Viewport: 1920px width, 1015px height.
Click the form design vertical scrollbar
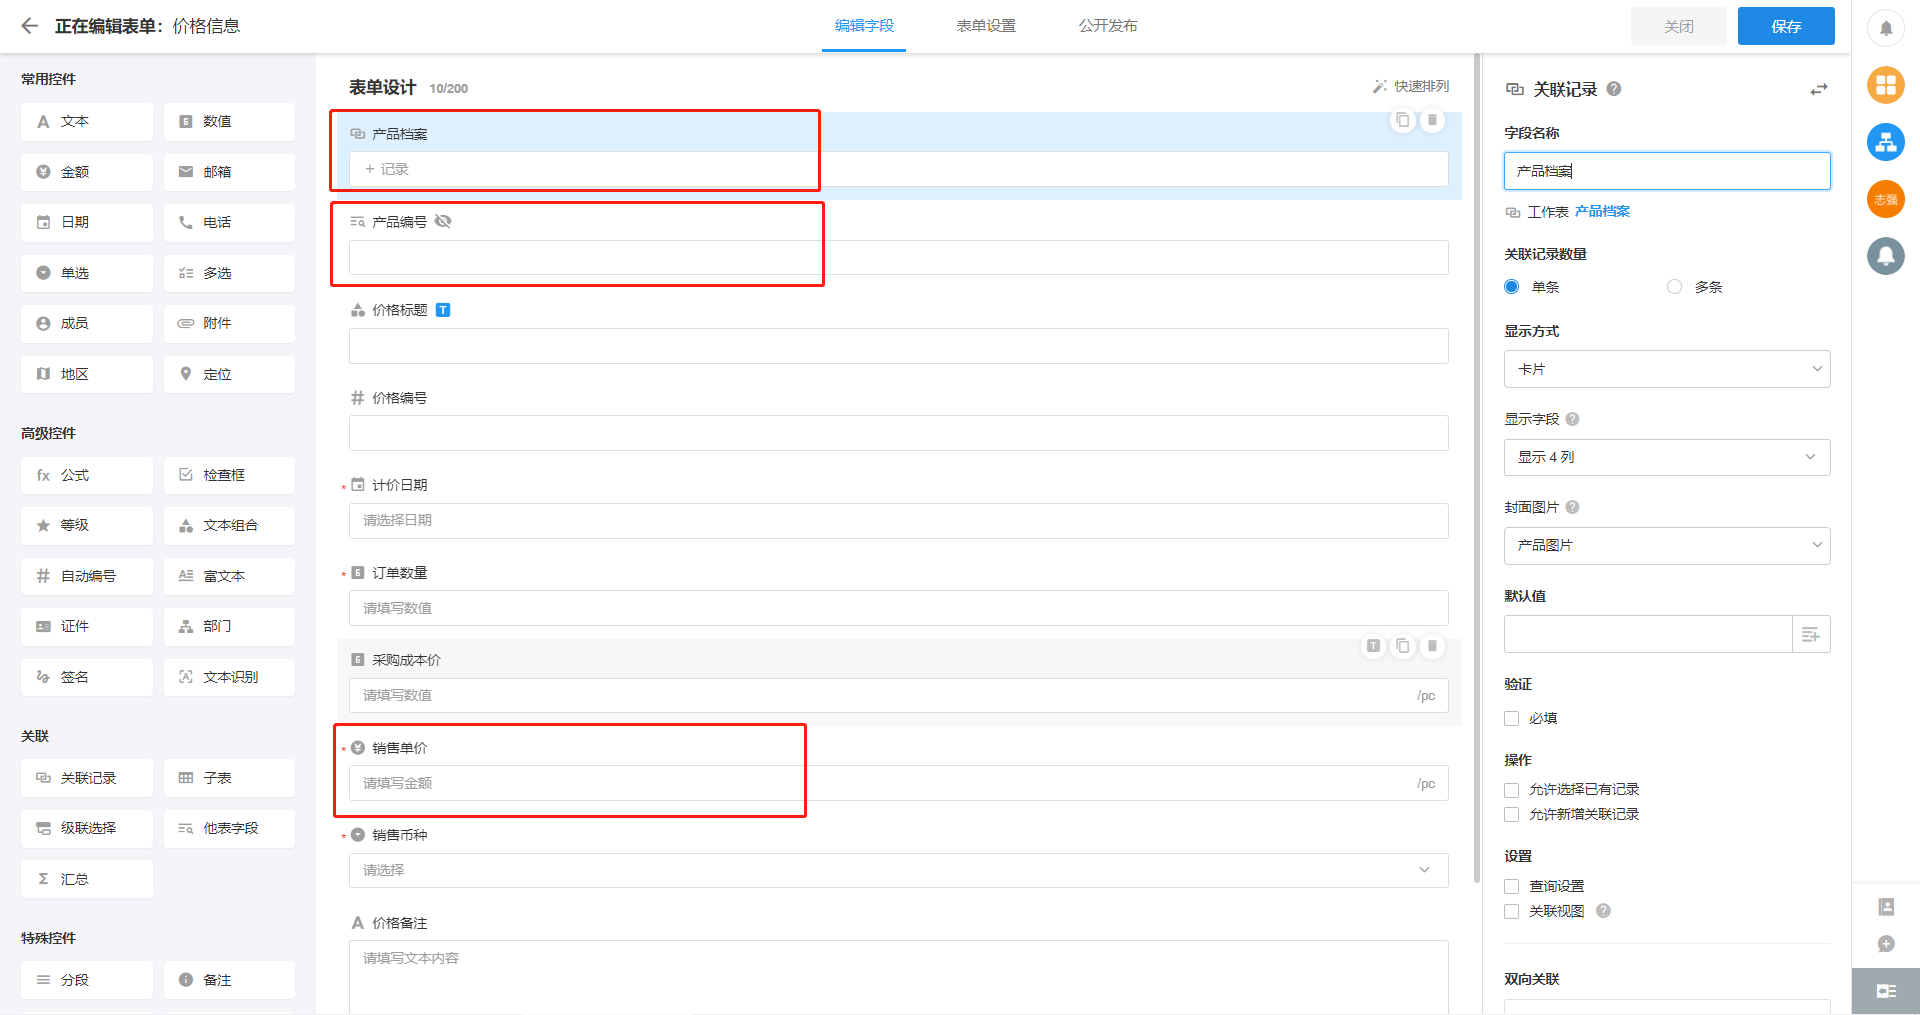(1477, 468)
